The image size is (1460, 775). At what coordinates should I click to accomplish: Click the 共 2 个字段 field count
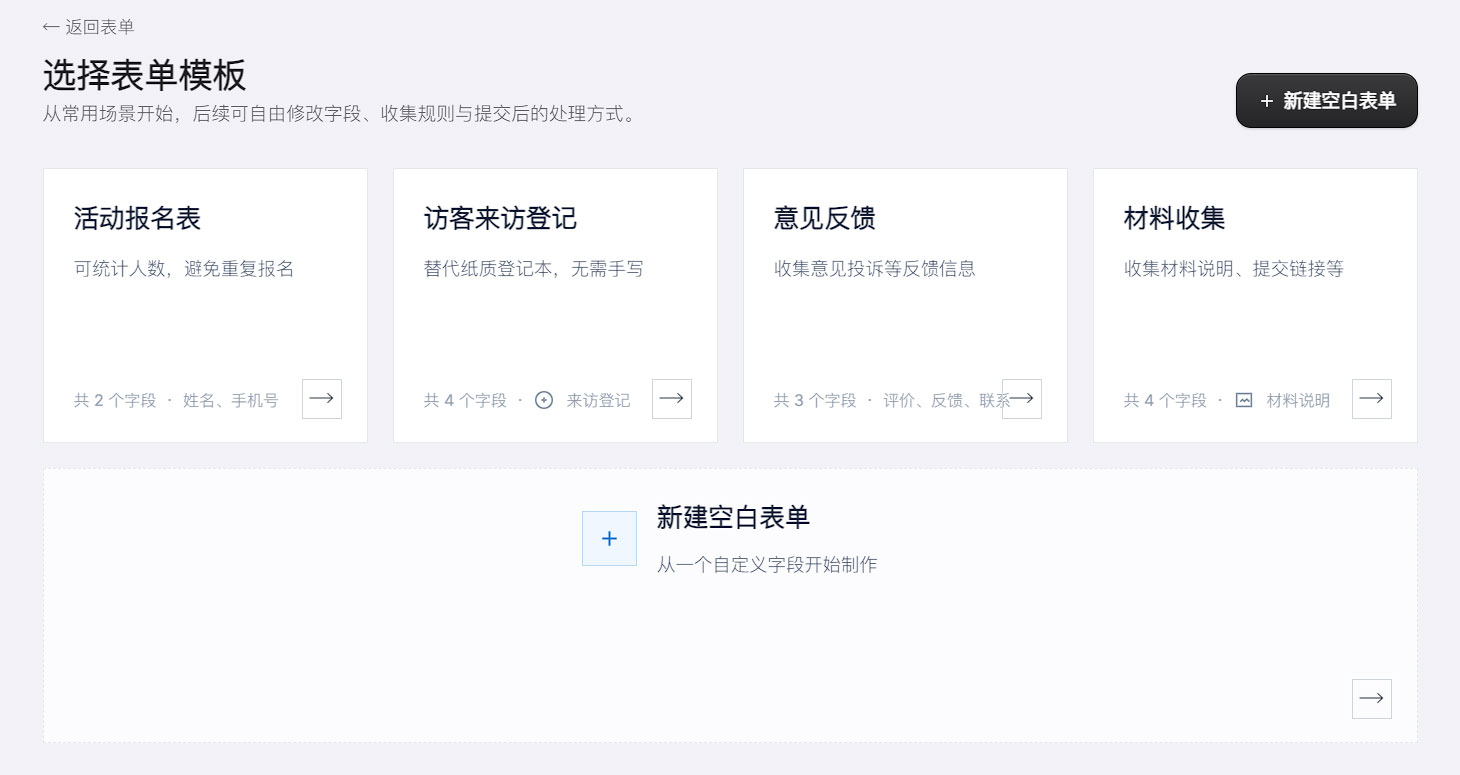coord(115,400)
